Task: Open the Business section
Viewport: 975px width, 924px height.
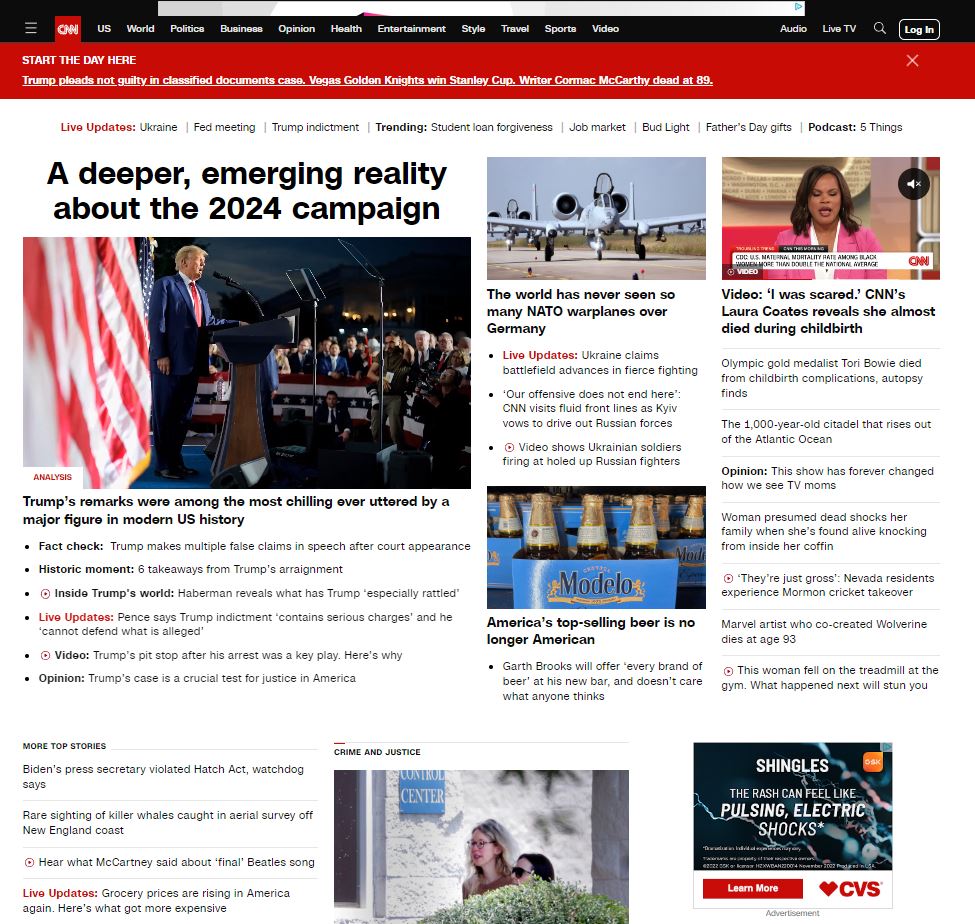Action: pyautogui.click(x=241, y=29)
